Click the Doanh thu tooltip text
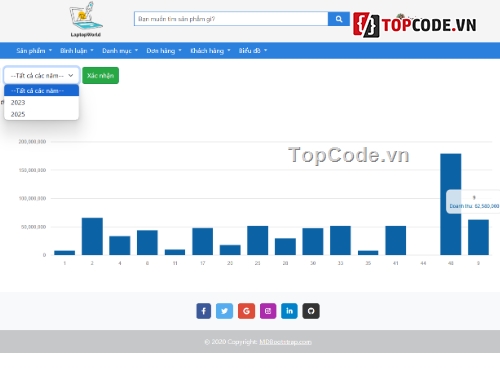The image size is (500, 375). pyautogui.click(x=474, y=206)
